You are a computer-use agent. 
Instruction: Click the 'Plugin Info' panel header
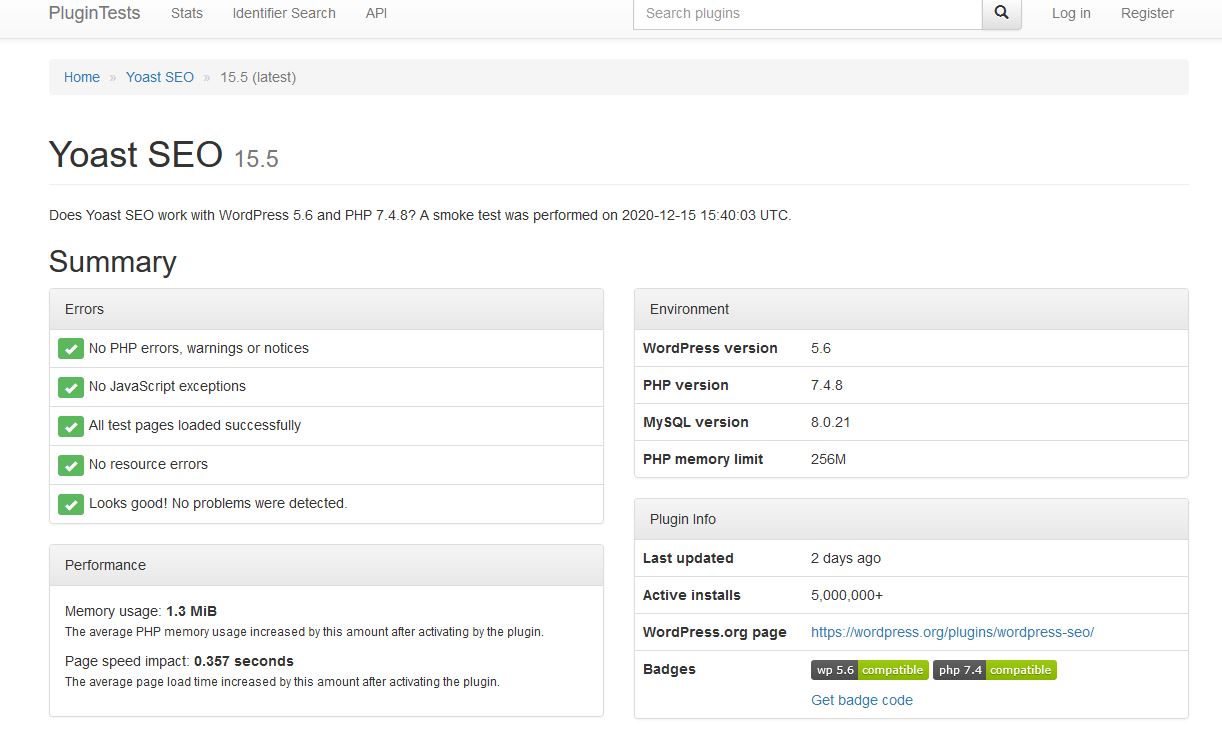pos(911,519)
